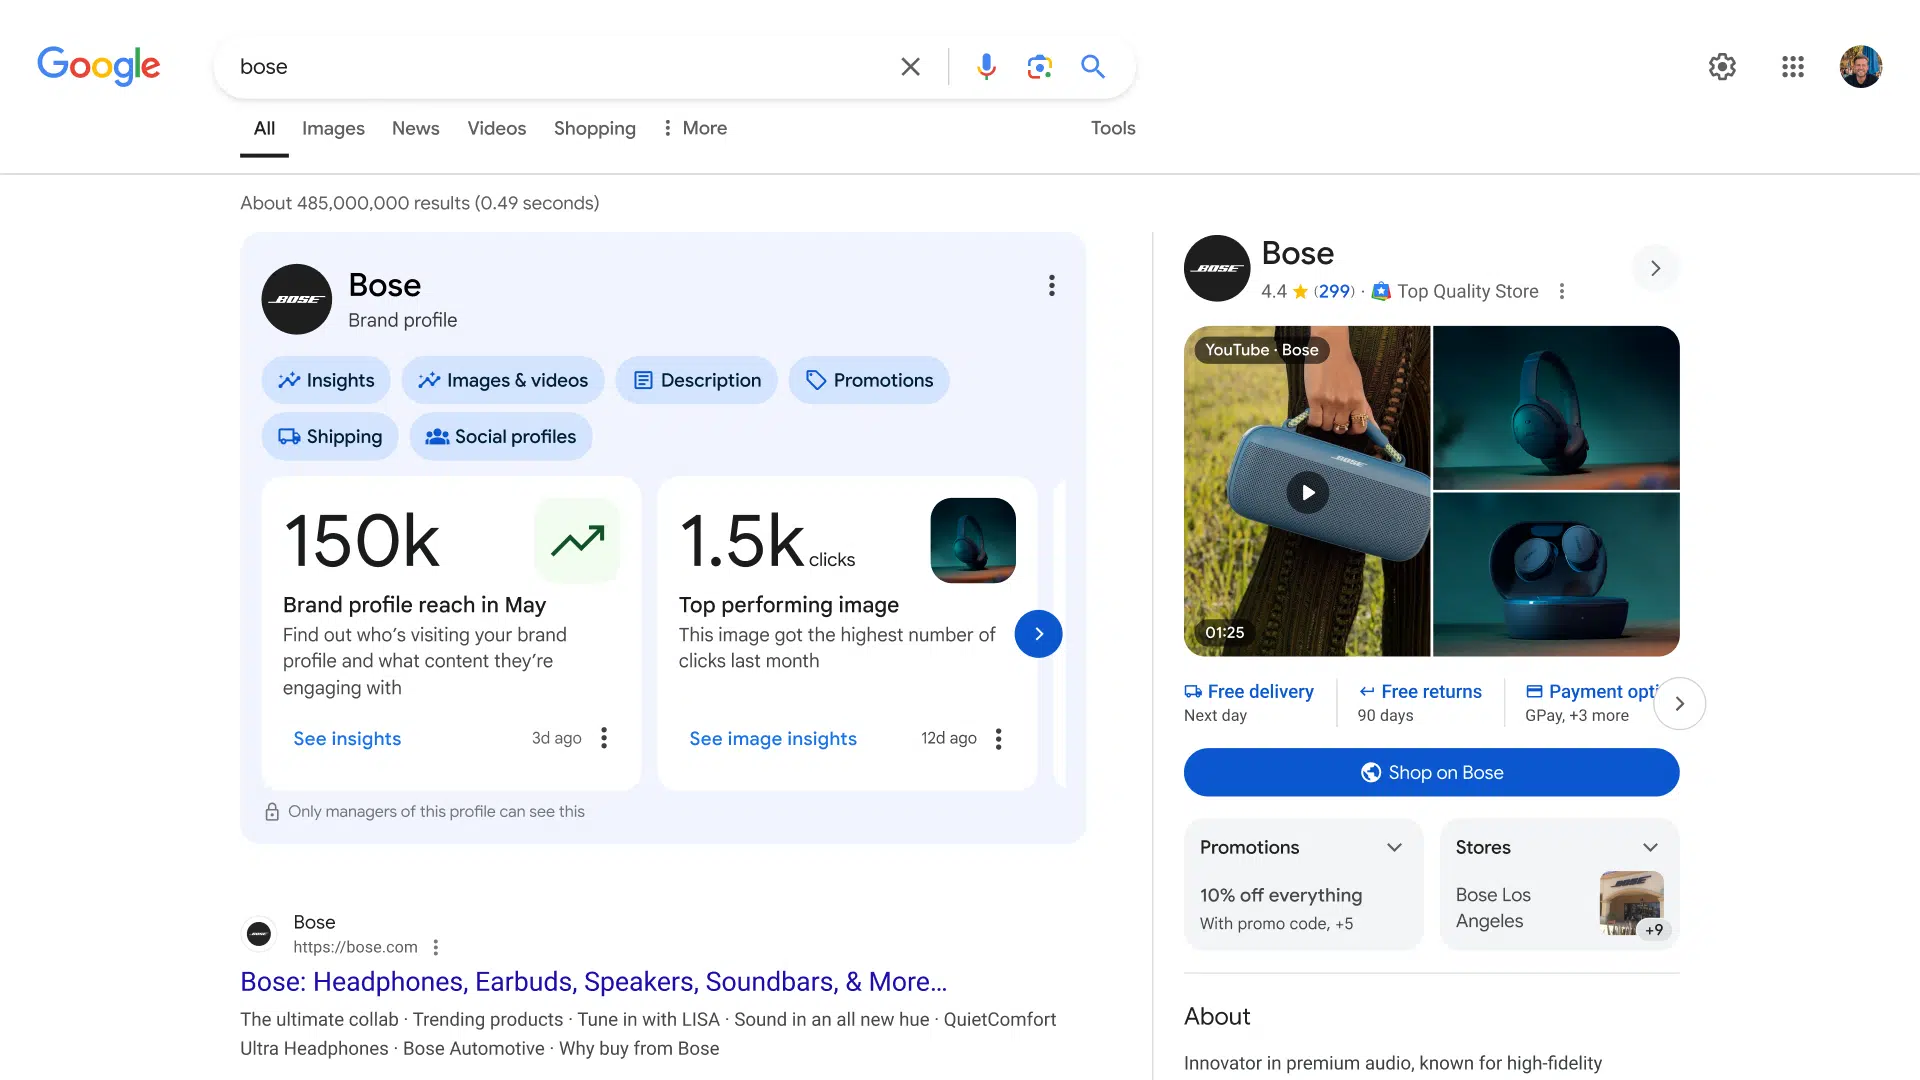Play the Bose YouTube video
The image size is (1920, 1080).
[x=1307, y=492]
